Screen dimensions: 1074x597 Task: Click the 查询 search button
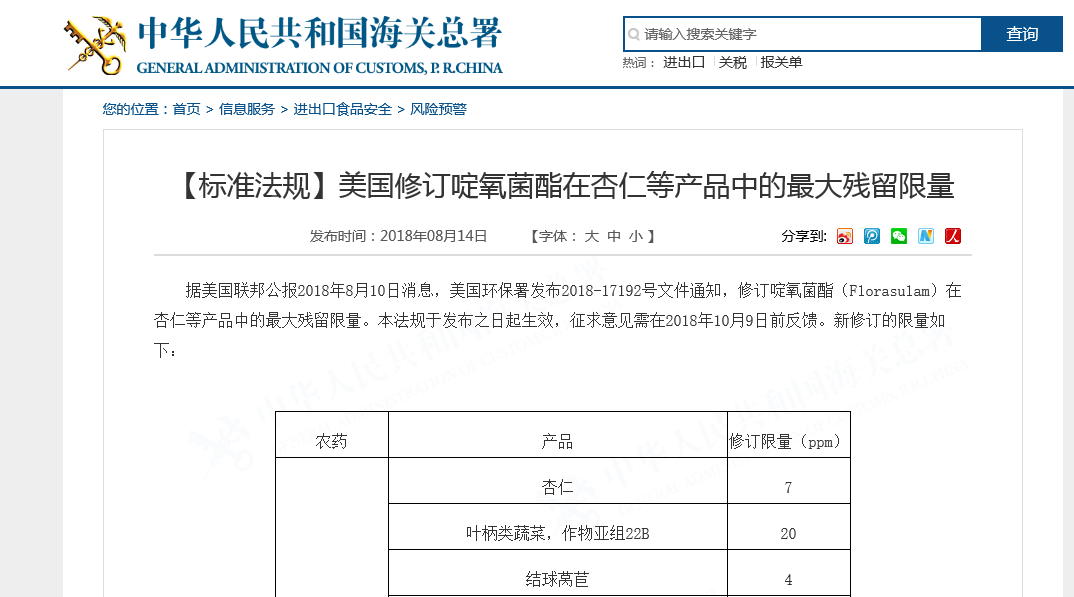coord(1022,34)
